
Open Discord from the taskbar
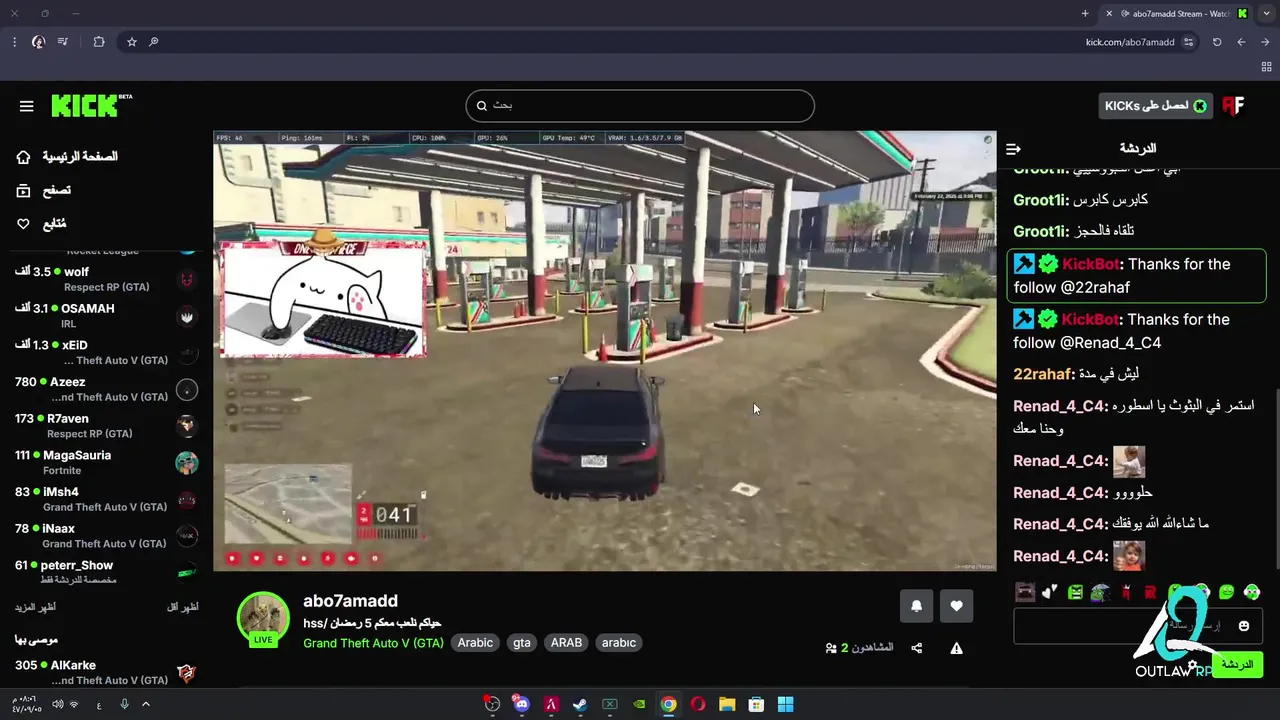[x=521, y=704]
